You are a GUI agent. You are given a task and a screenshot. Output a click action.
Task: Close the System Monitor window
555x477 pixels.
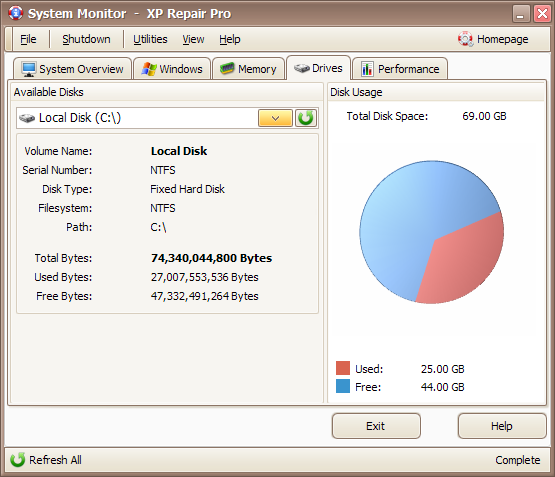542,13
